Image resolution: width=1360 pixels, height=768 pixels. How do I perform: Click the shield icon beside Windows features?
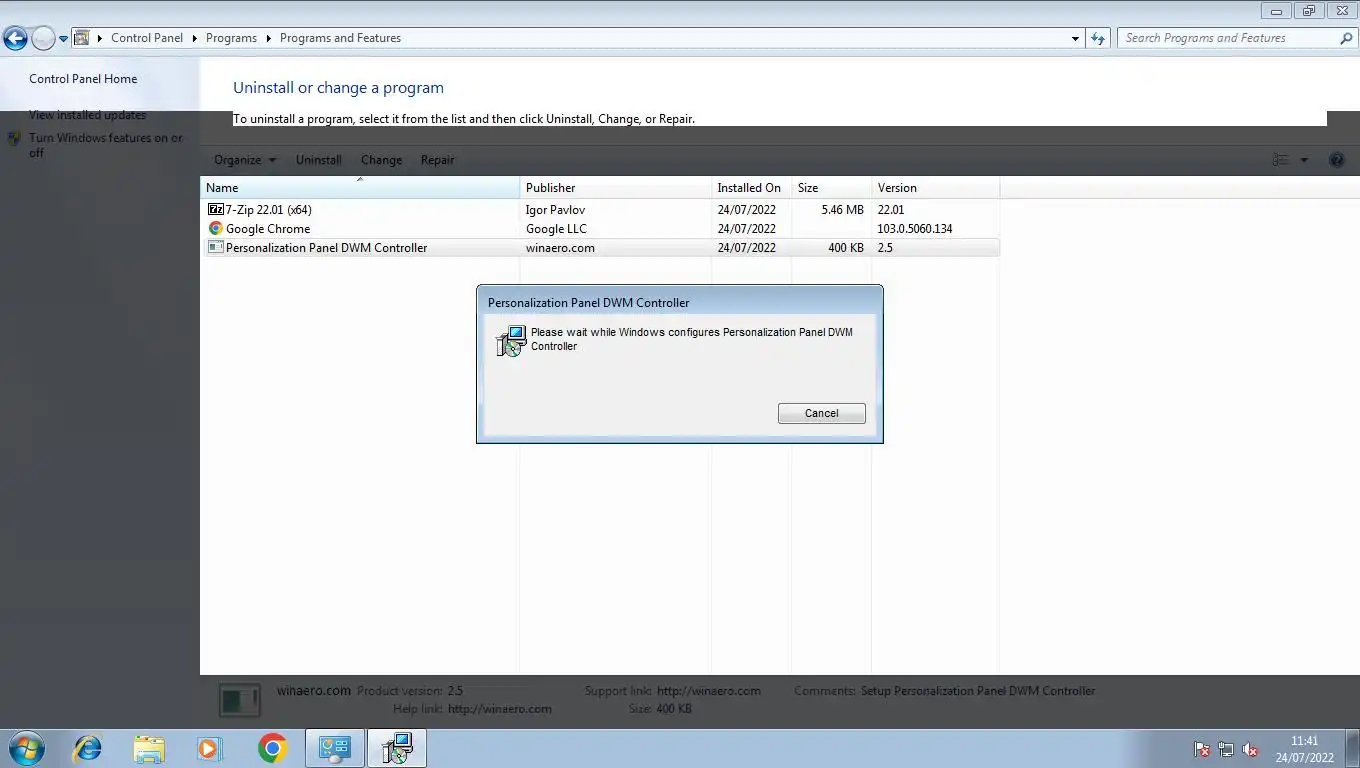(x=15, y=139)
